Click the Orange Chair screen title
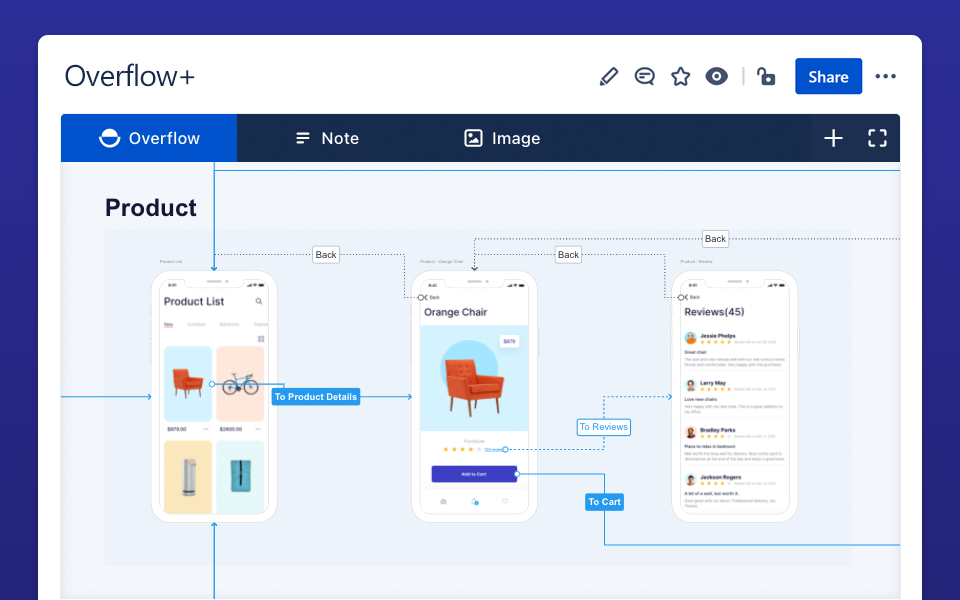This screenshot has width=960, height=600. click(x=456, y=312)
